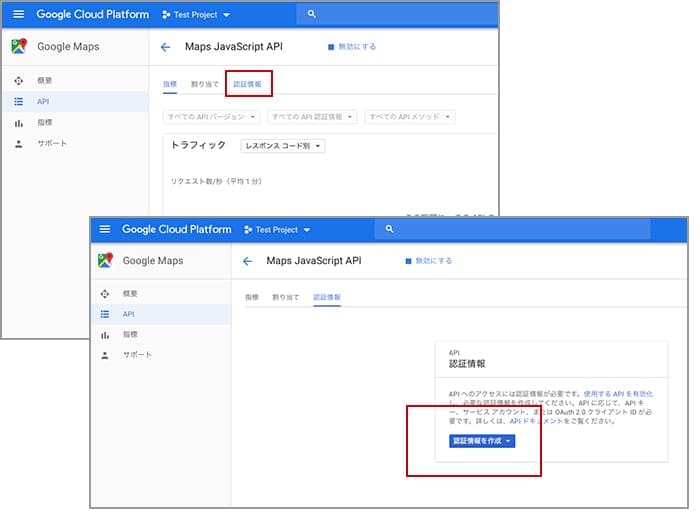
Task: Select 概要 in front window sidebar
Action: click(161, 294)
